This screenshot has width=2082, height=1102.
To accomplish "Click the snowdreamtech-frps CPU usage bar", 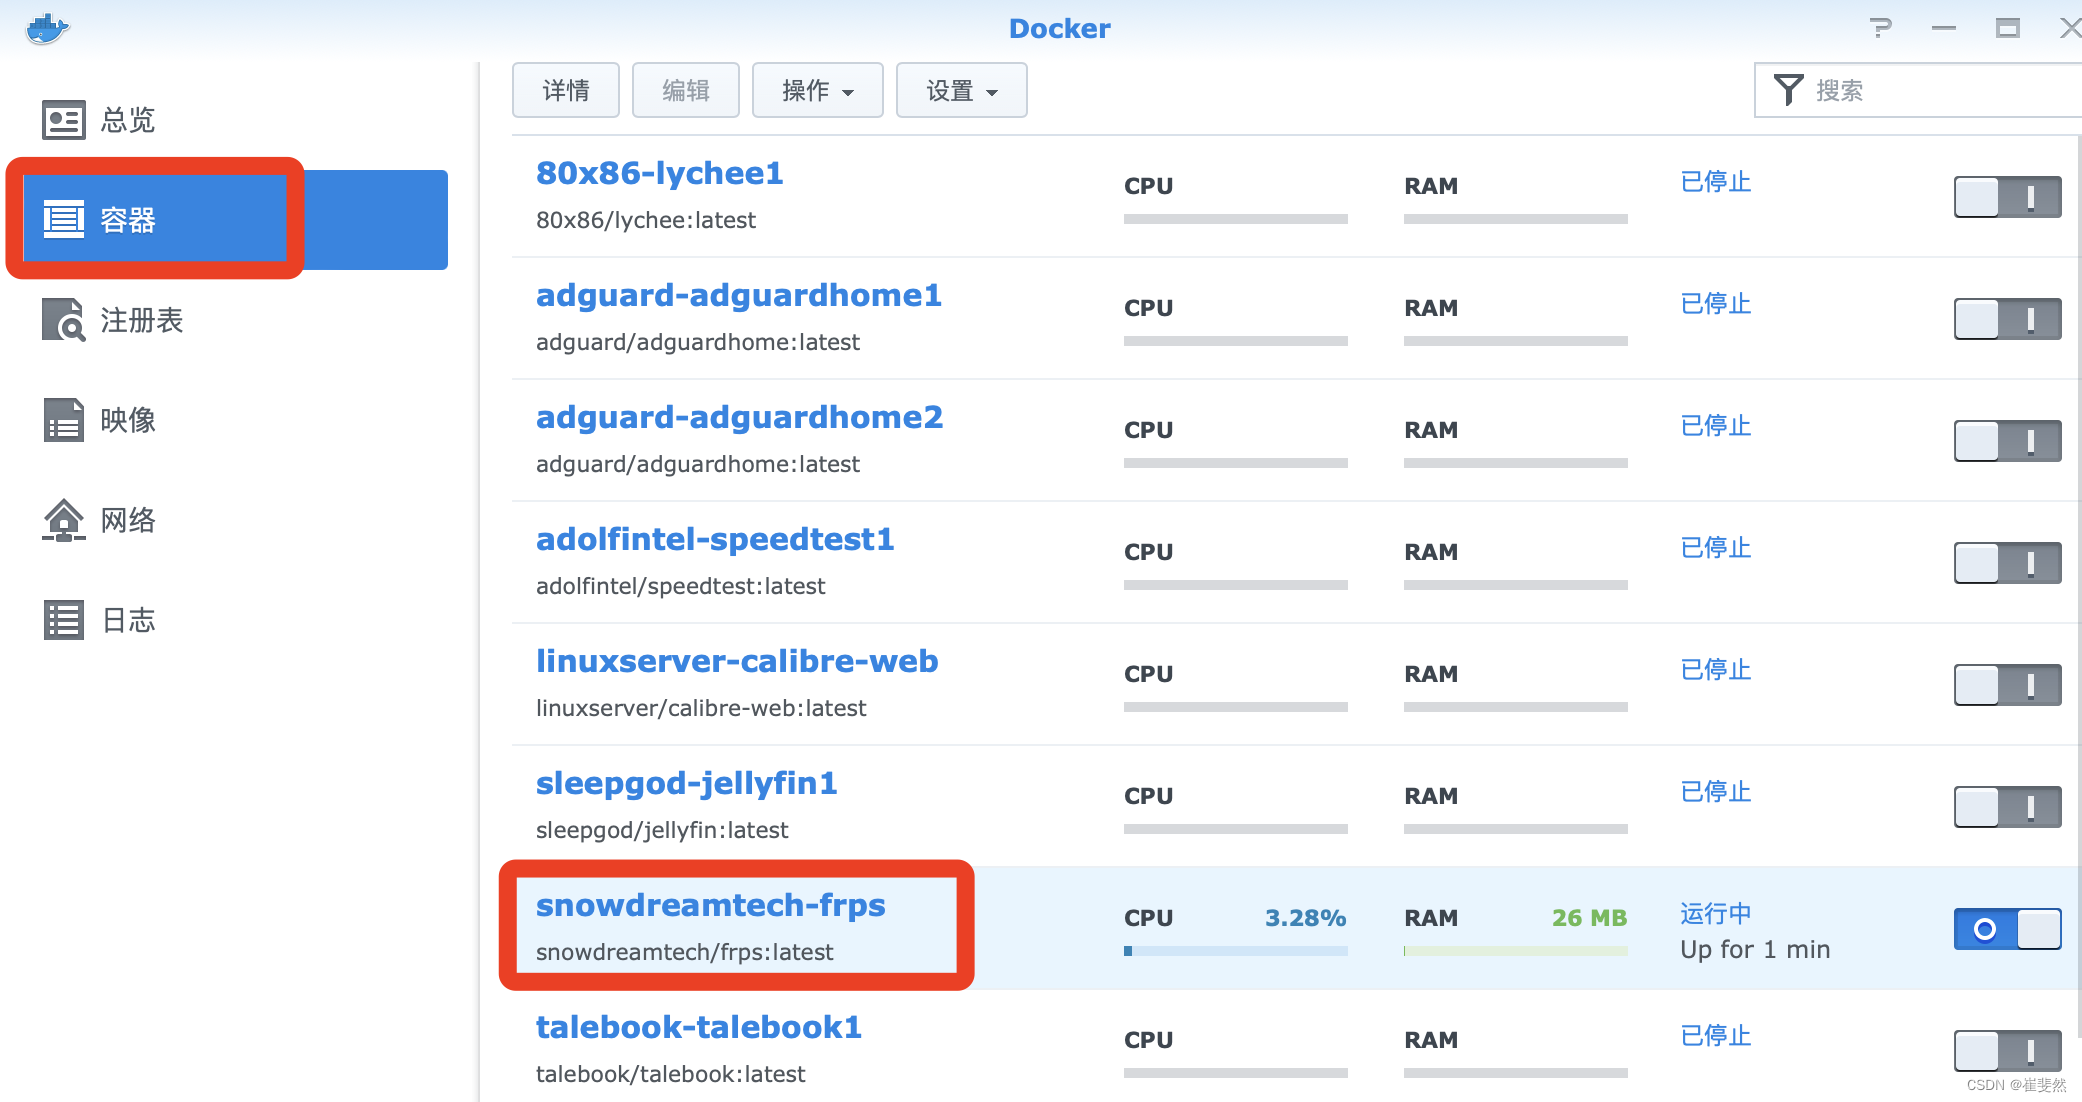I will pyautogui.click(x=1236, y=951).
